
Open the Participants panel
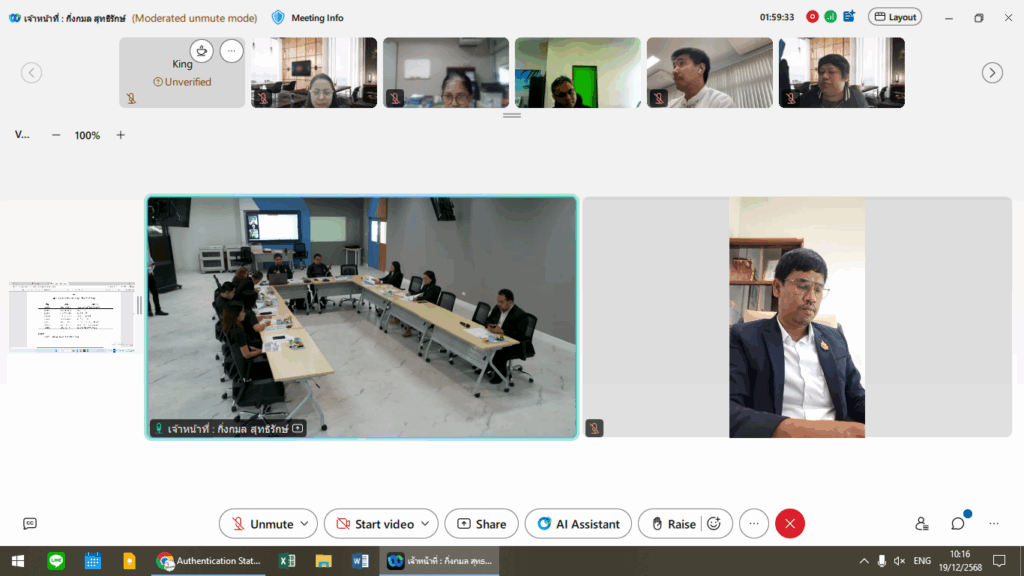921,524
